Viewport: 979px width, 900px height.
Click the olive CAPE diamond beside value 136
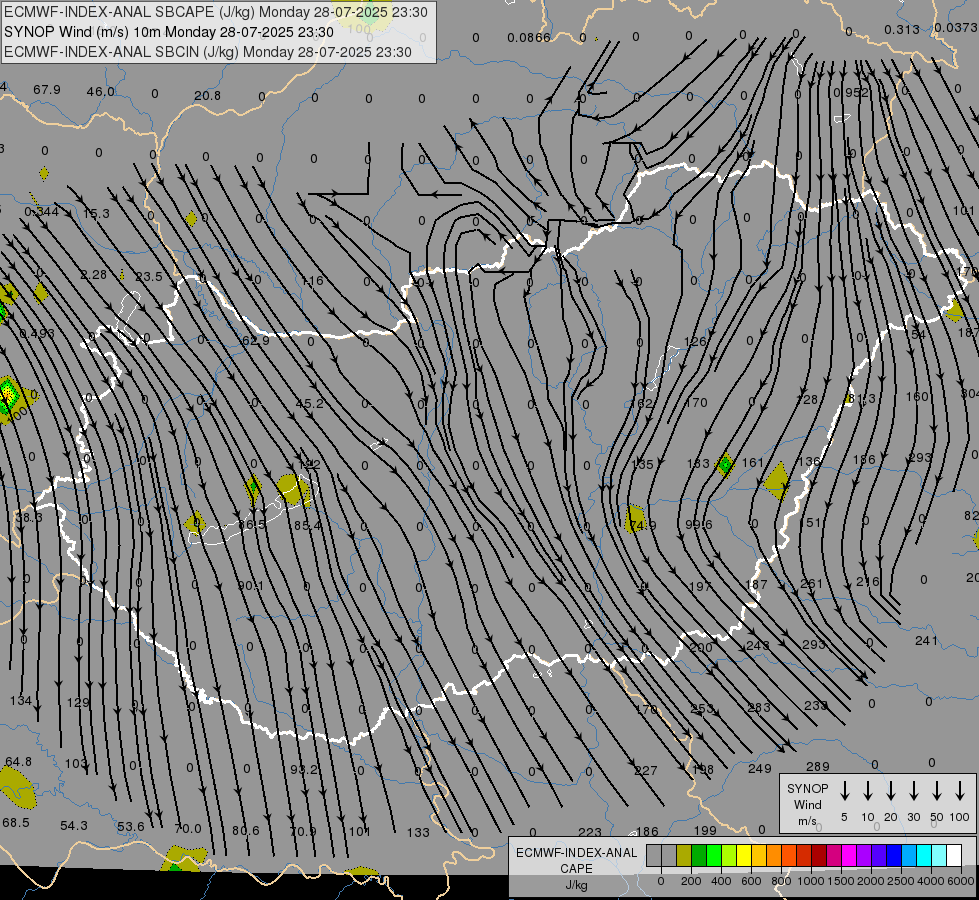click(x=777, y=481)
